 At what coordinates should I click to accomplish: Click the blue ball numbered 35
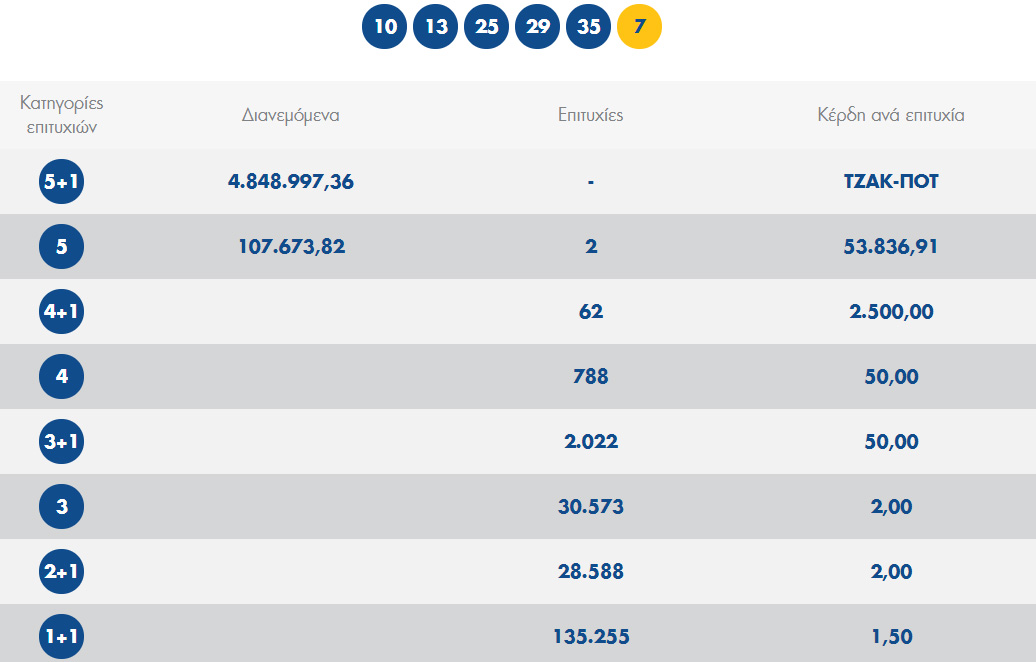tap(589, 27)
